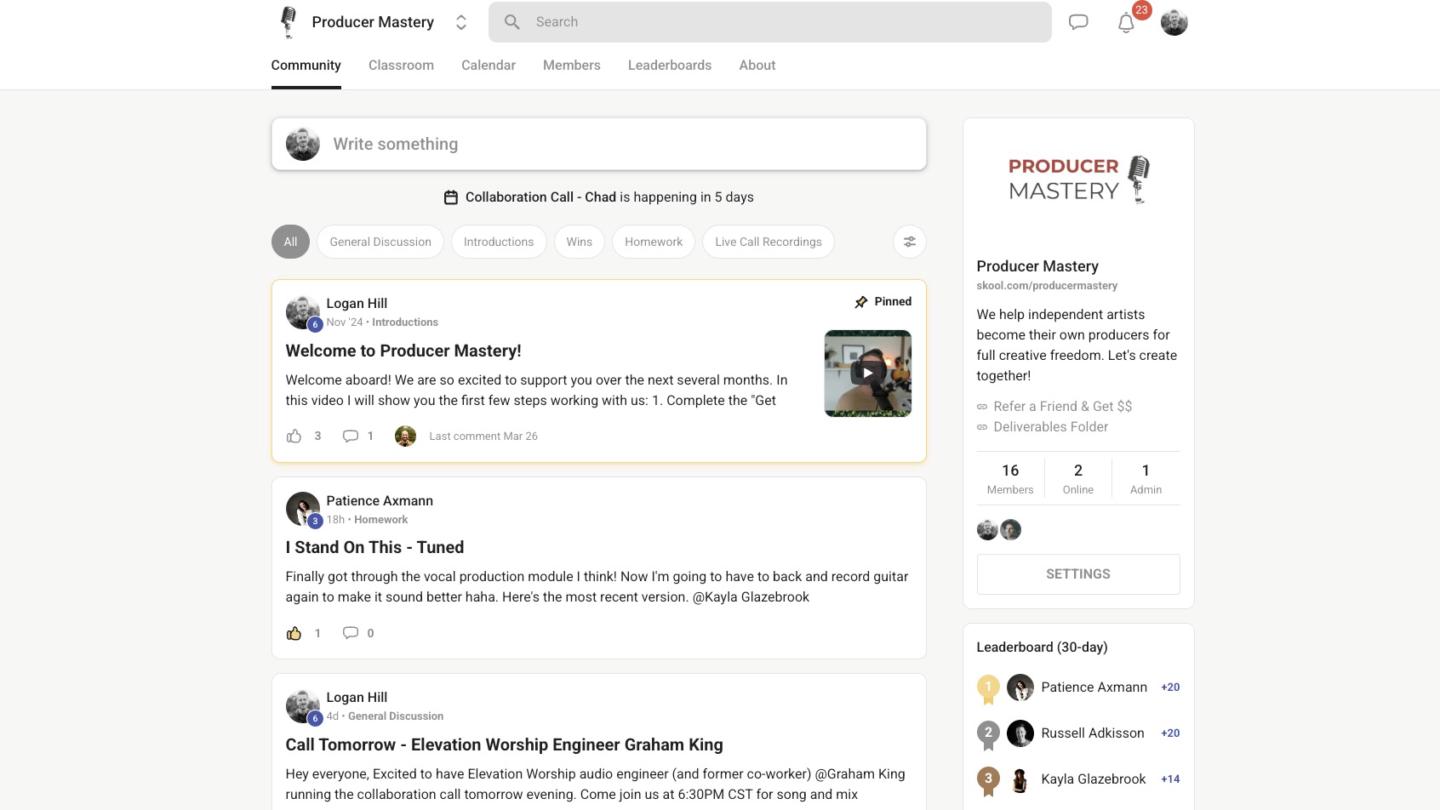Open the Collaboration Call - Chad event link
This screenshot has height=810, width=1440.
pyautogui.click(x=540, y=197)
